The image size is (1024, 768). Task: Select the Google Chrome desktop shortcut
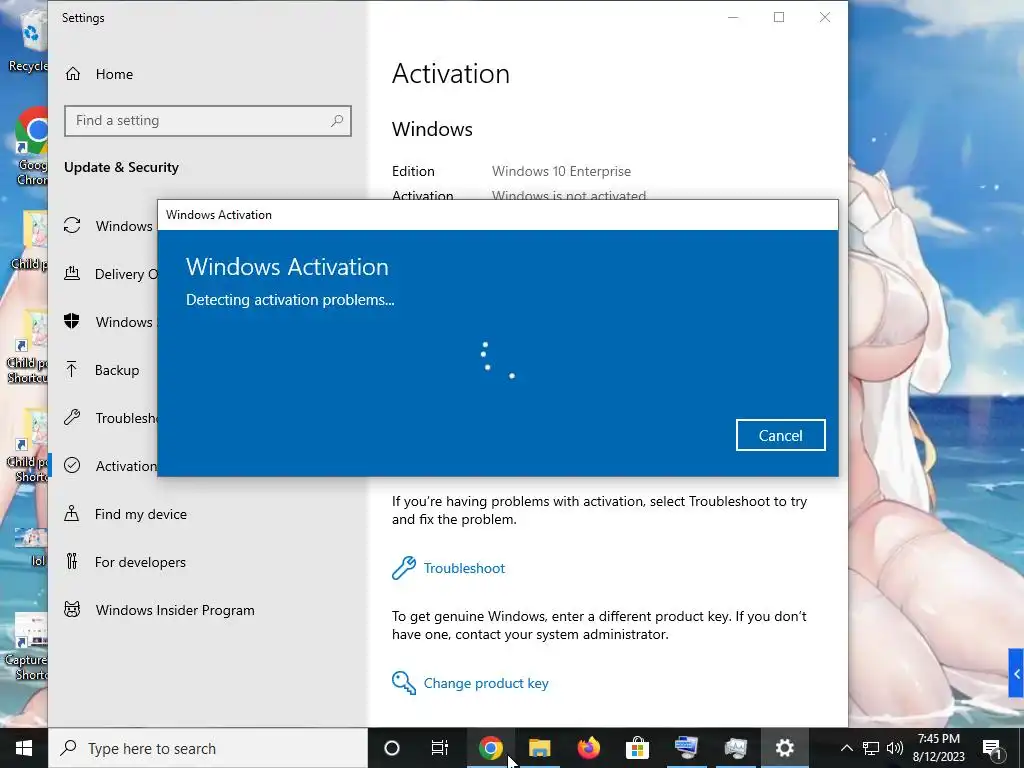(31, 147)
